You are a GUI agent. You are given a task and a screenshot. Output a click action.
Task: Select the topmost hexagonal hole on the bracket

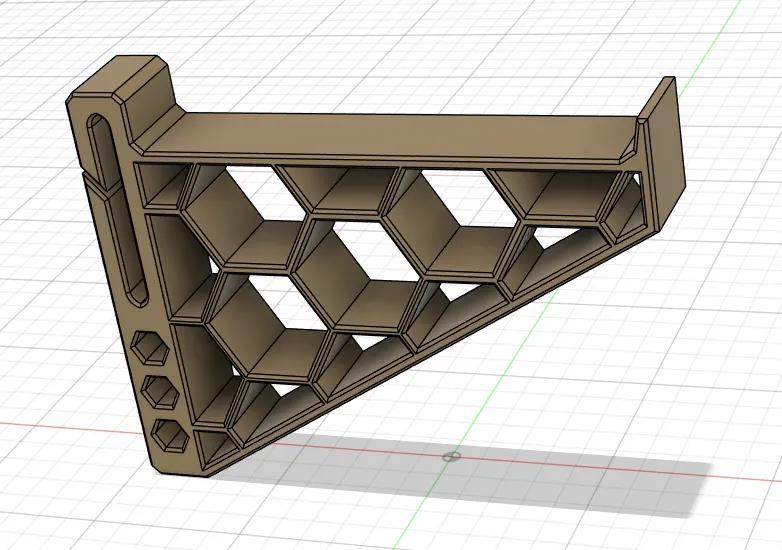150,347
